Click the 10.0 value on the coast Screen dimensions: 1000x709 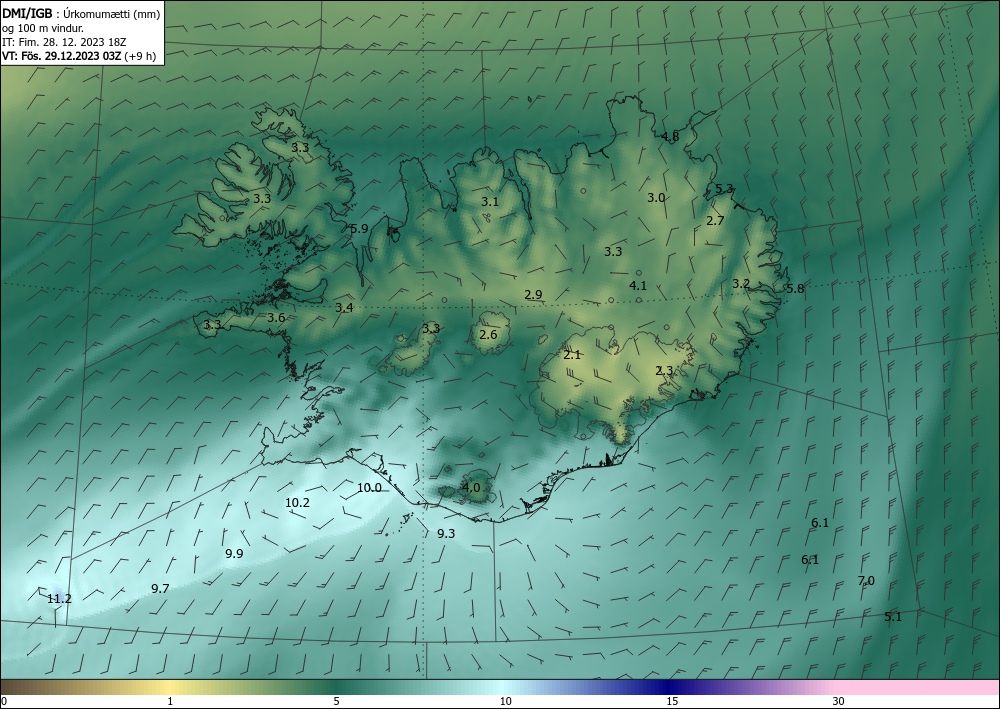(x=369, y=488)
